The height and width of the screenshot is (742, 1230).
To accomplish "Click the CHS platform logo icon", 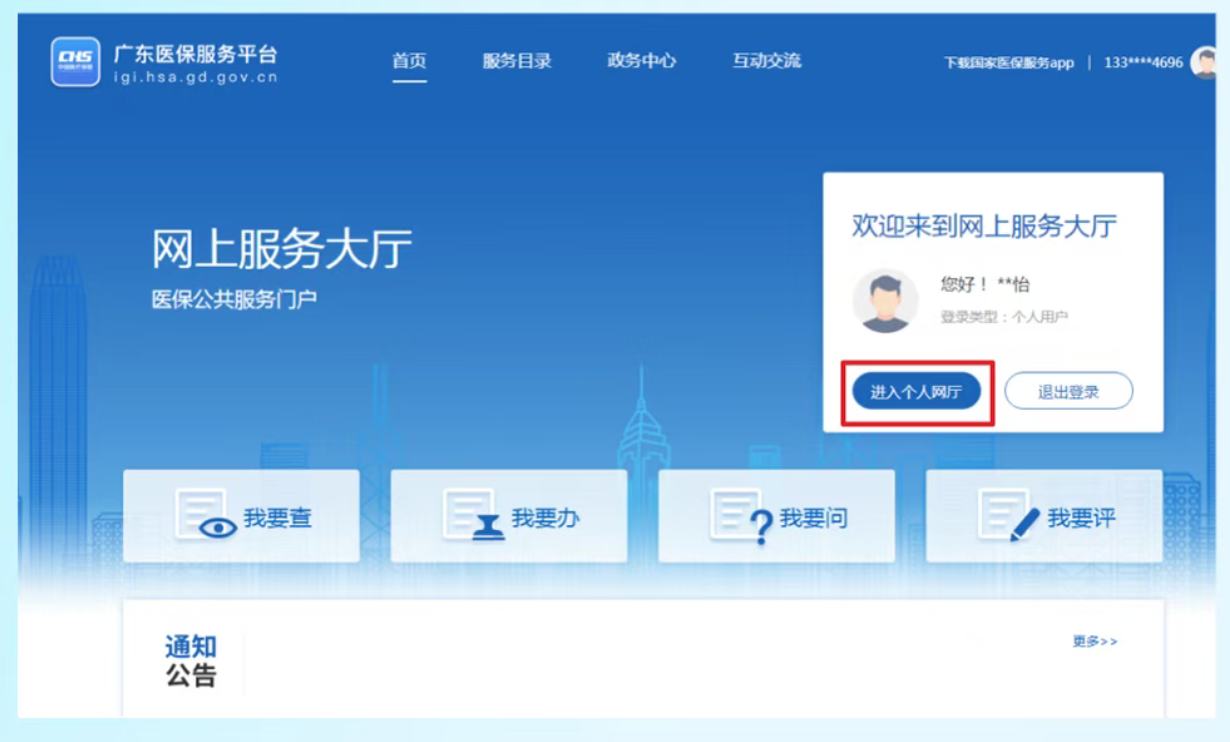I will [x=76, y=62].
